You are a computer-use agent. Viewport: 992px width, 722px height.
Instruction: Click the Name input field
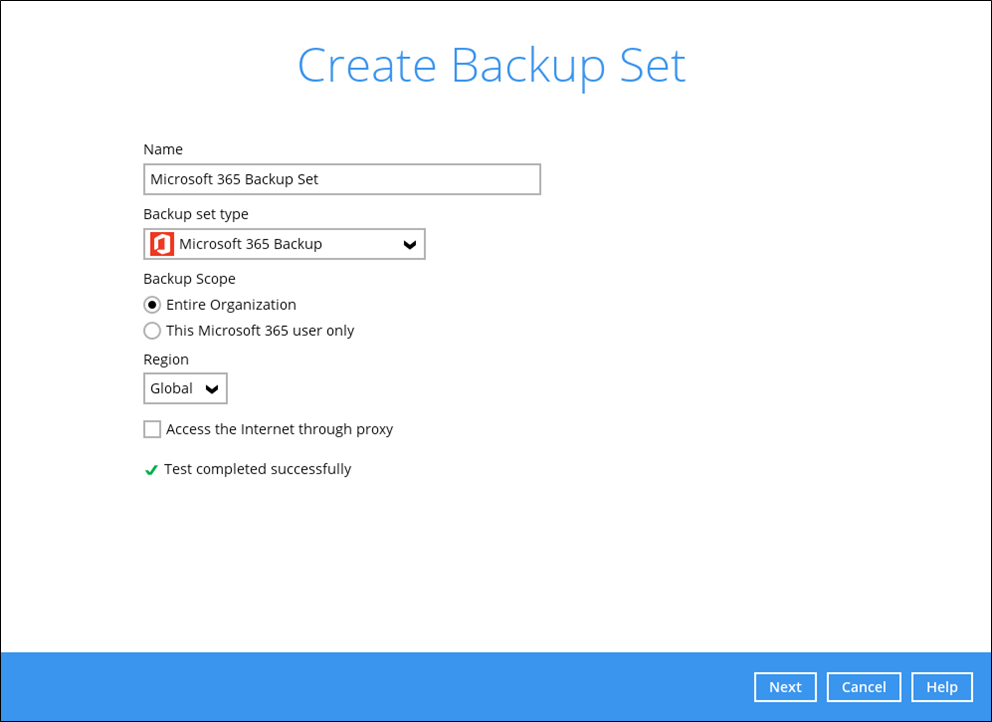coord(342,179)
